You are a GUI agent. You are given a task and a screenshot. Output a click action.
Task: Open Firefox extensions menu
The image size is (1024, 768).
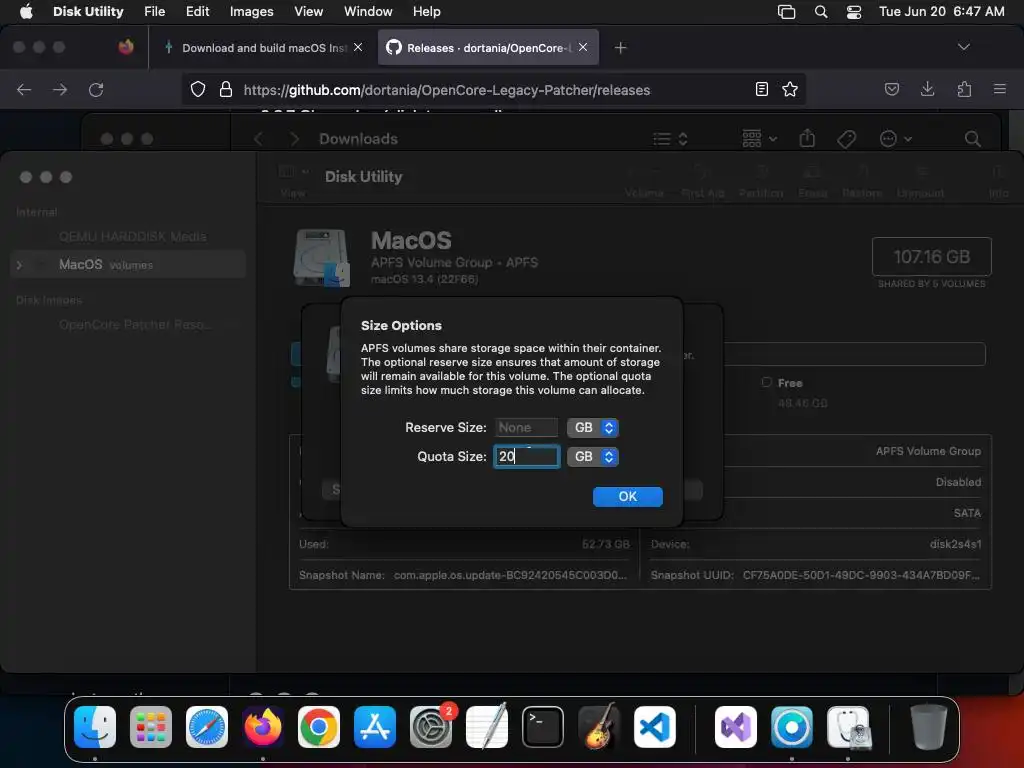pyautogui.click(x=964, y=89)
